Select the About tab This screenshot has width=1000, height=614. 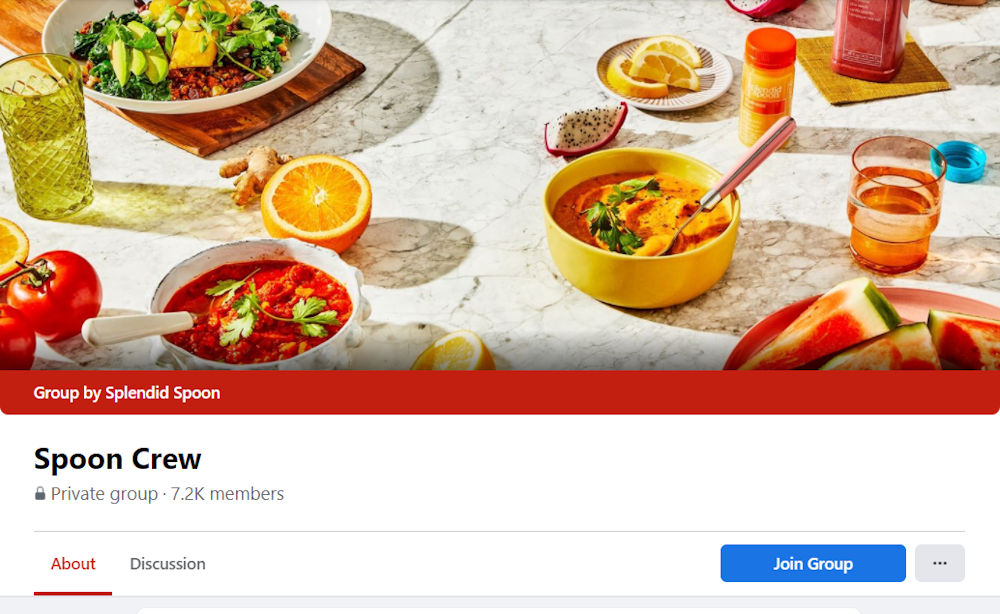(x=73, y=564)
